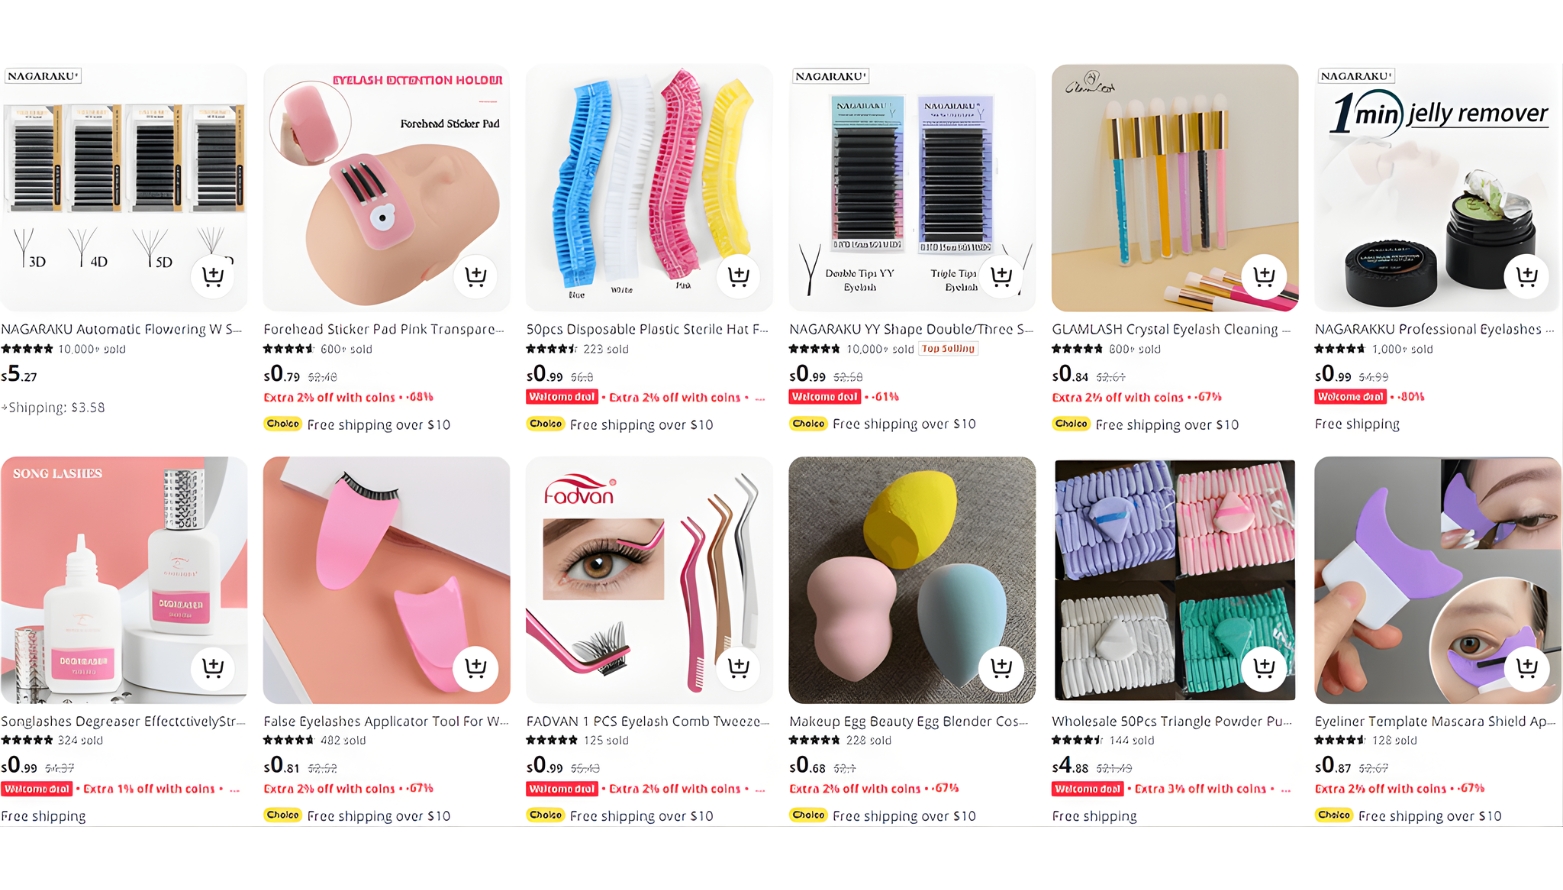This screenshot has width=1563, height=890.
Task: Add Forehead Sticker Pad to cart
Action: point(476,276)
